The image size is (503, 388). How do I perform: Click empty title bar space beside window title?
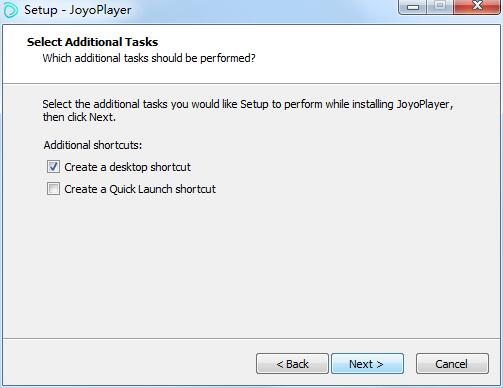(x=263, y=10)
